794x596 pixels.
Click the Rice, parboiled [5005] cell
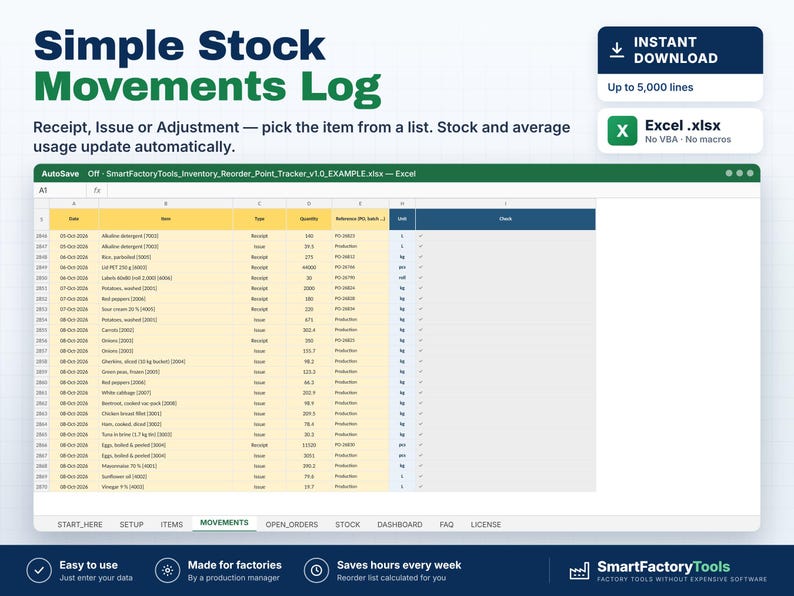tap(166, 257)
